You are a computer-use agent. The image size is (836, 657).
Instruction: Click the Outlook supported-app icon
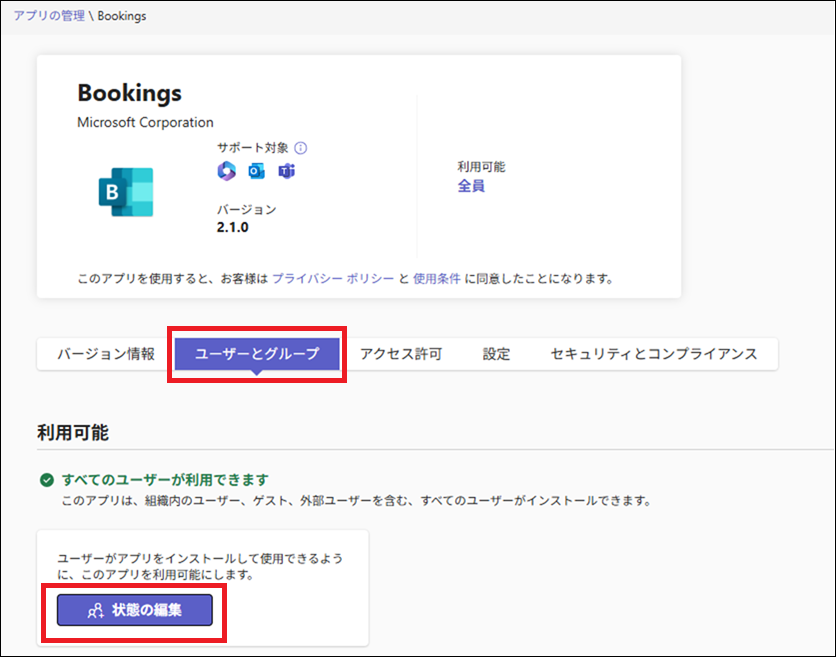click(256, 171)
